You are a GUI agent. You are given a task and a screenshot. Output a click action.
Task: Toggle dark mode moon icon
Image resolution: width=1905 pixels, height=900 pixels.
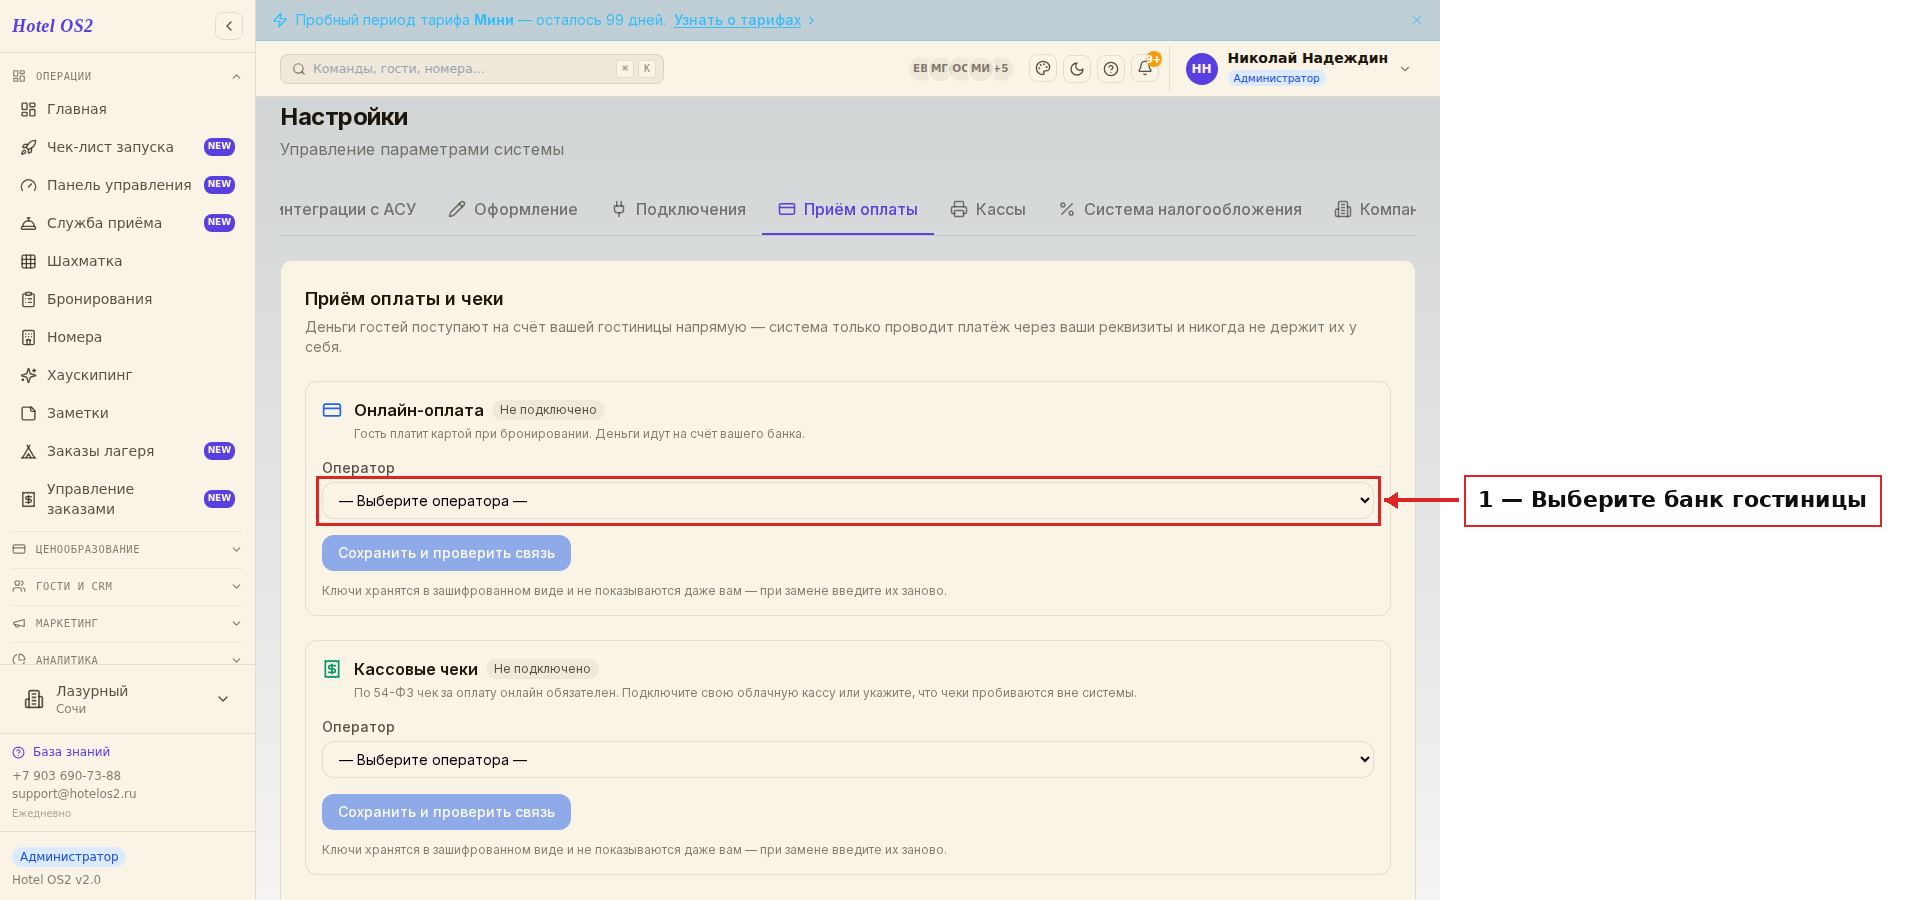[x=1077, y=69]
